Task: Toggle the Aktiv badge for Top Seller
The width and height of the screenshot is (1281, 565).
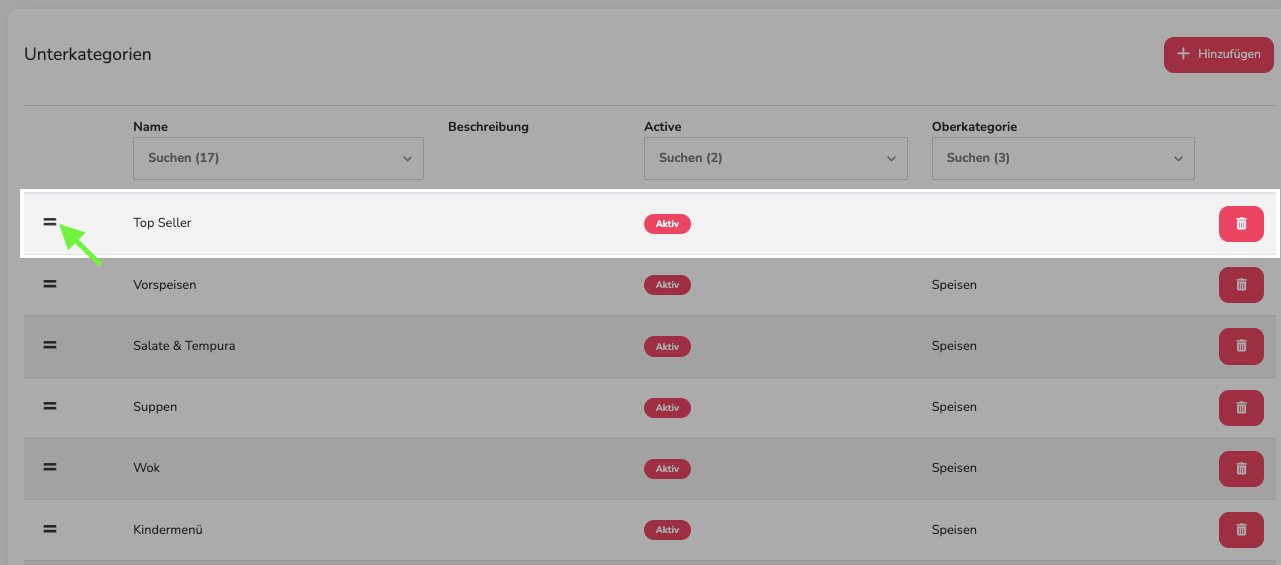Action: [667, 224]
